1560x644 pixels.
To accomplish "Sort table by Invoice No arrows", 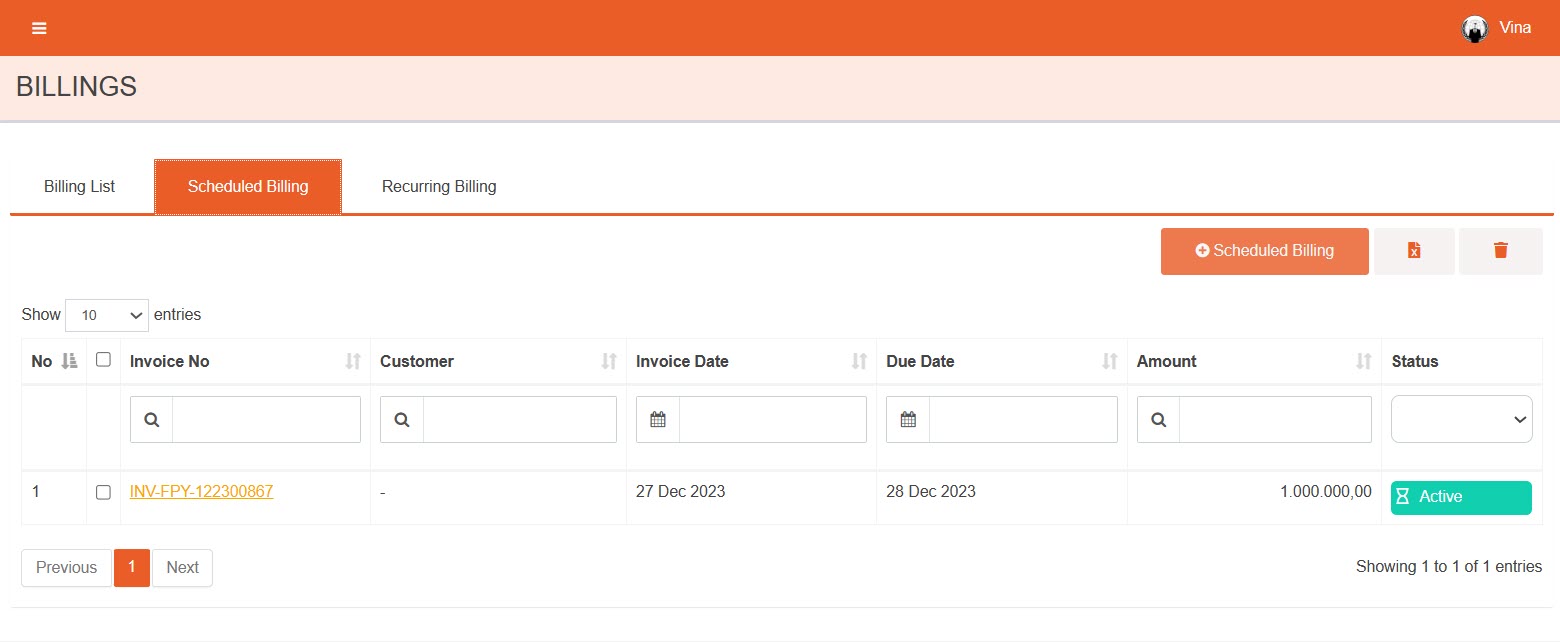I will point(352,361).
